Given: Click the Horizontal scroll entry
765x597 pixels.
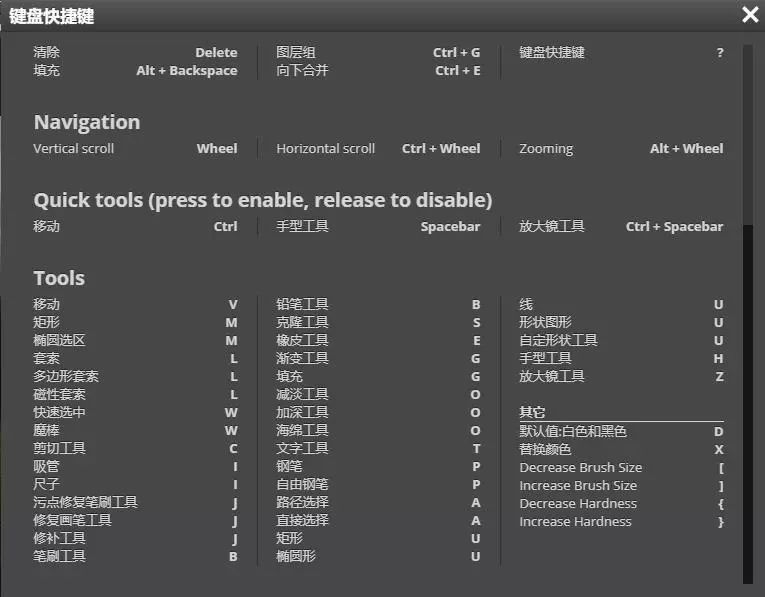Looking at the screenshot, I should coord(378,148).
